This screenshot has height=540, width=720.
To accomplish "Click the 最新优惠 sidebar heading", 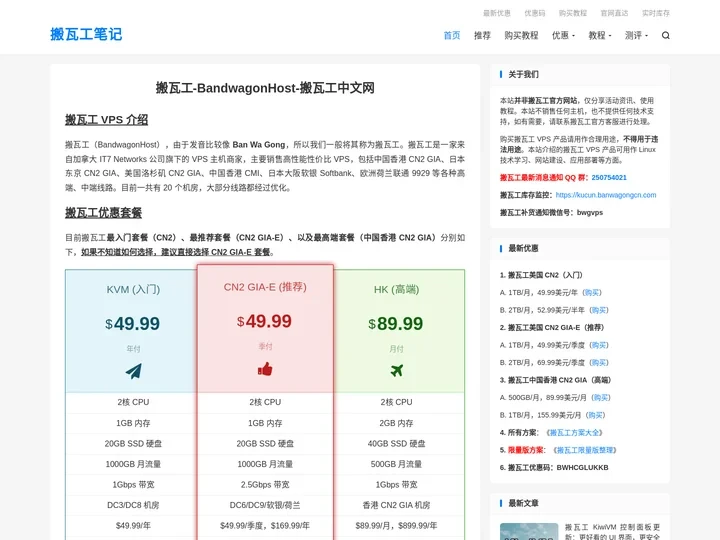I will (523, 248).
